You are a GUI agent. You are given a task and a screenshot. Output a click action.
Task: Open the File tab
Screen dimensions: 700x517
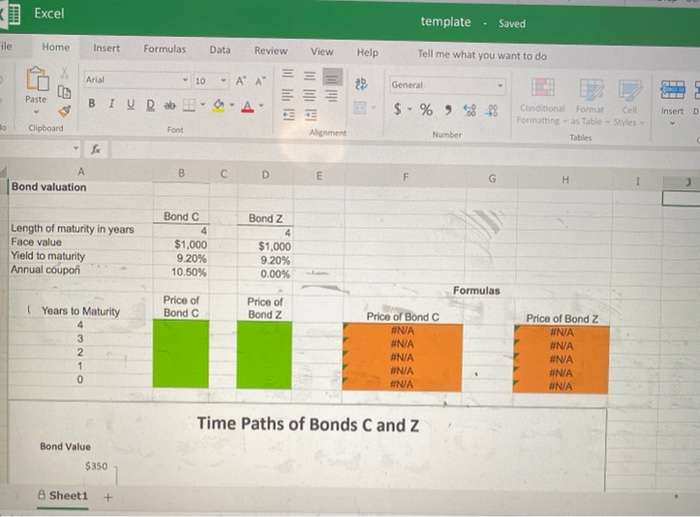tap(5, 46)
